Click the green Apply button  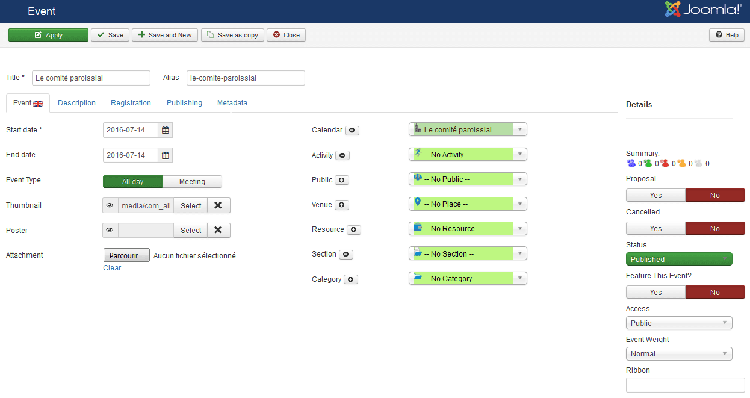coord(48,35)
